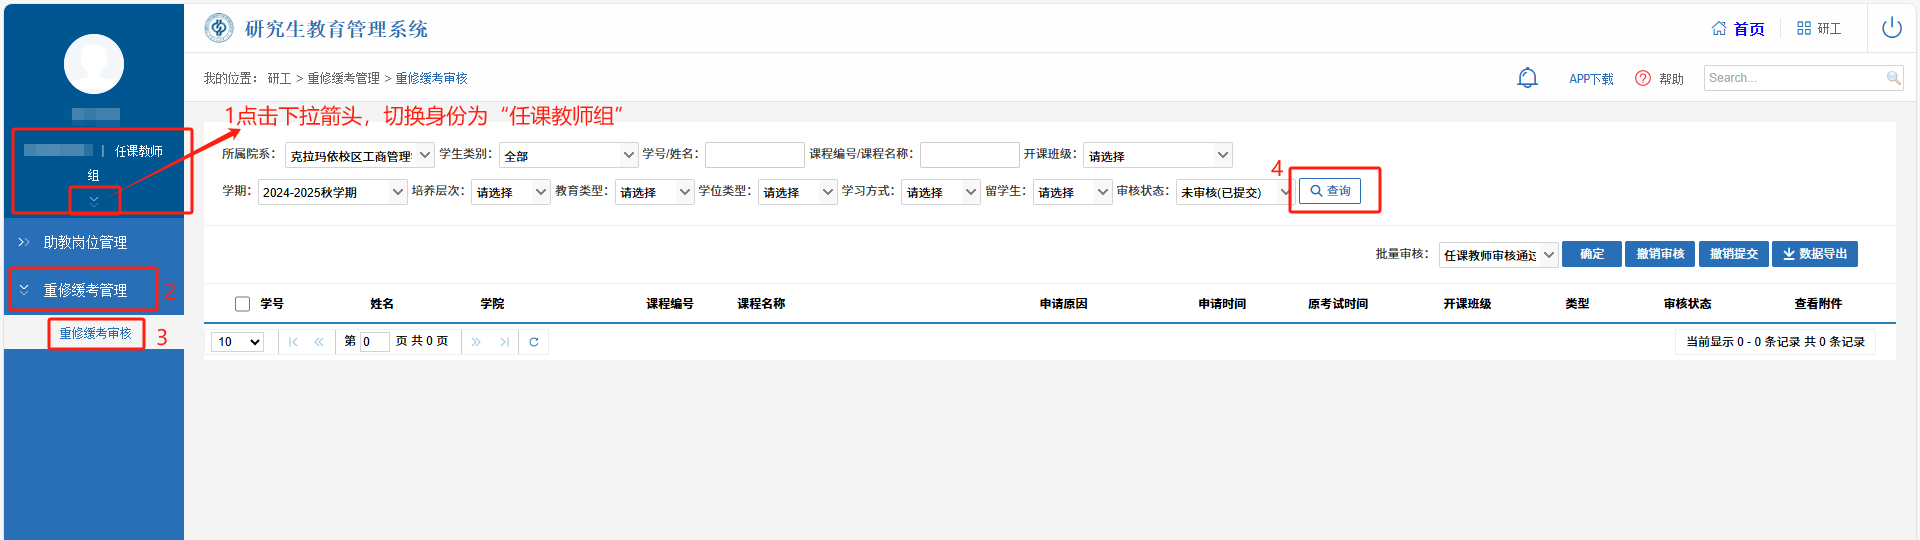Open the 批量审核 action dropdown
This screenshot has height=540, width=1920.
click(x=1498, y=255)
